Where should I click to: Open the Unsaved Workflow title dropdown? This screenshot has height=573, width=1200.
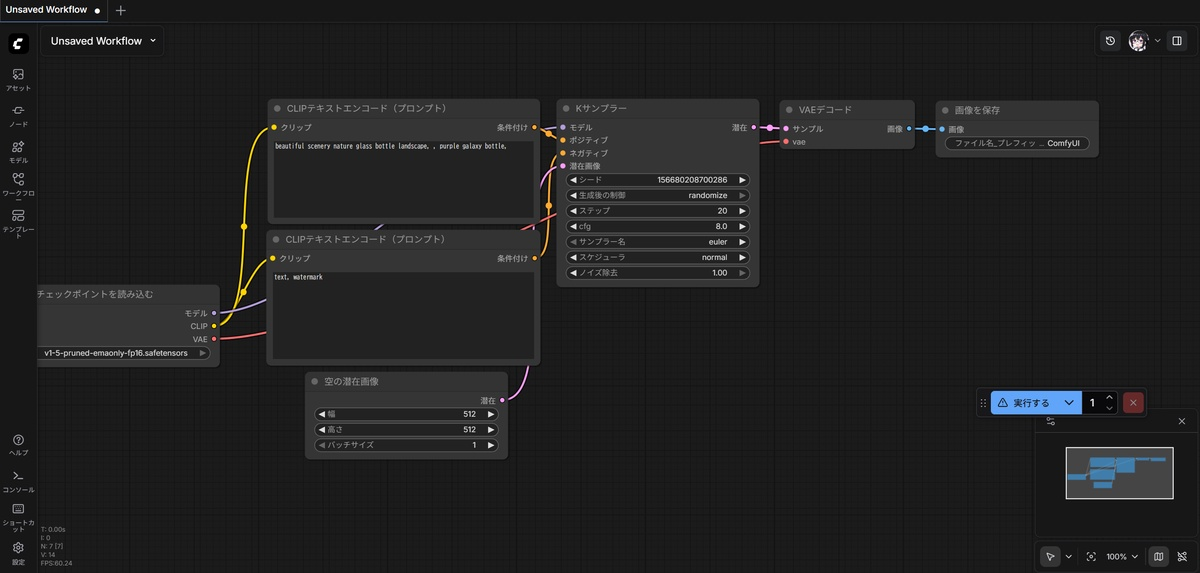pos(104,41)
